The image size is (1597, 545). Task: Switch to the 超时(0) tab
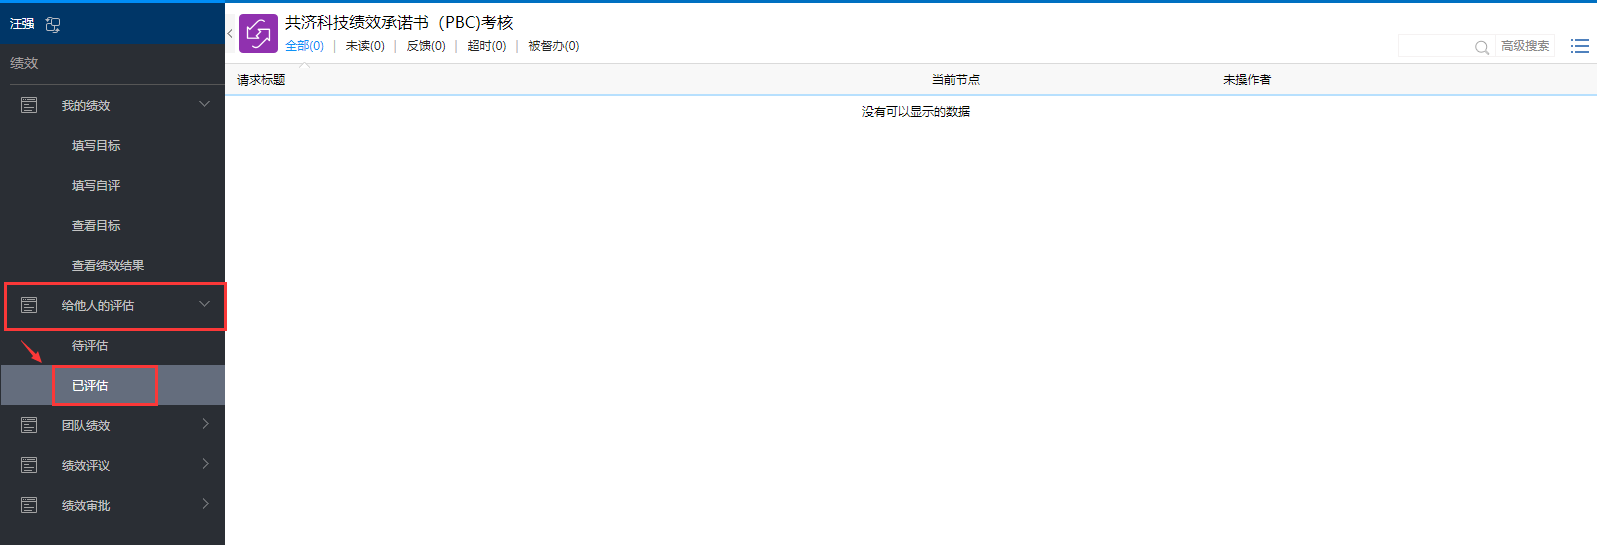click(486, 46)
